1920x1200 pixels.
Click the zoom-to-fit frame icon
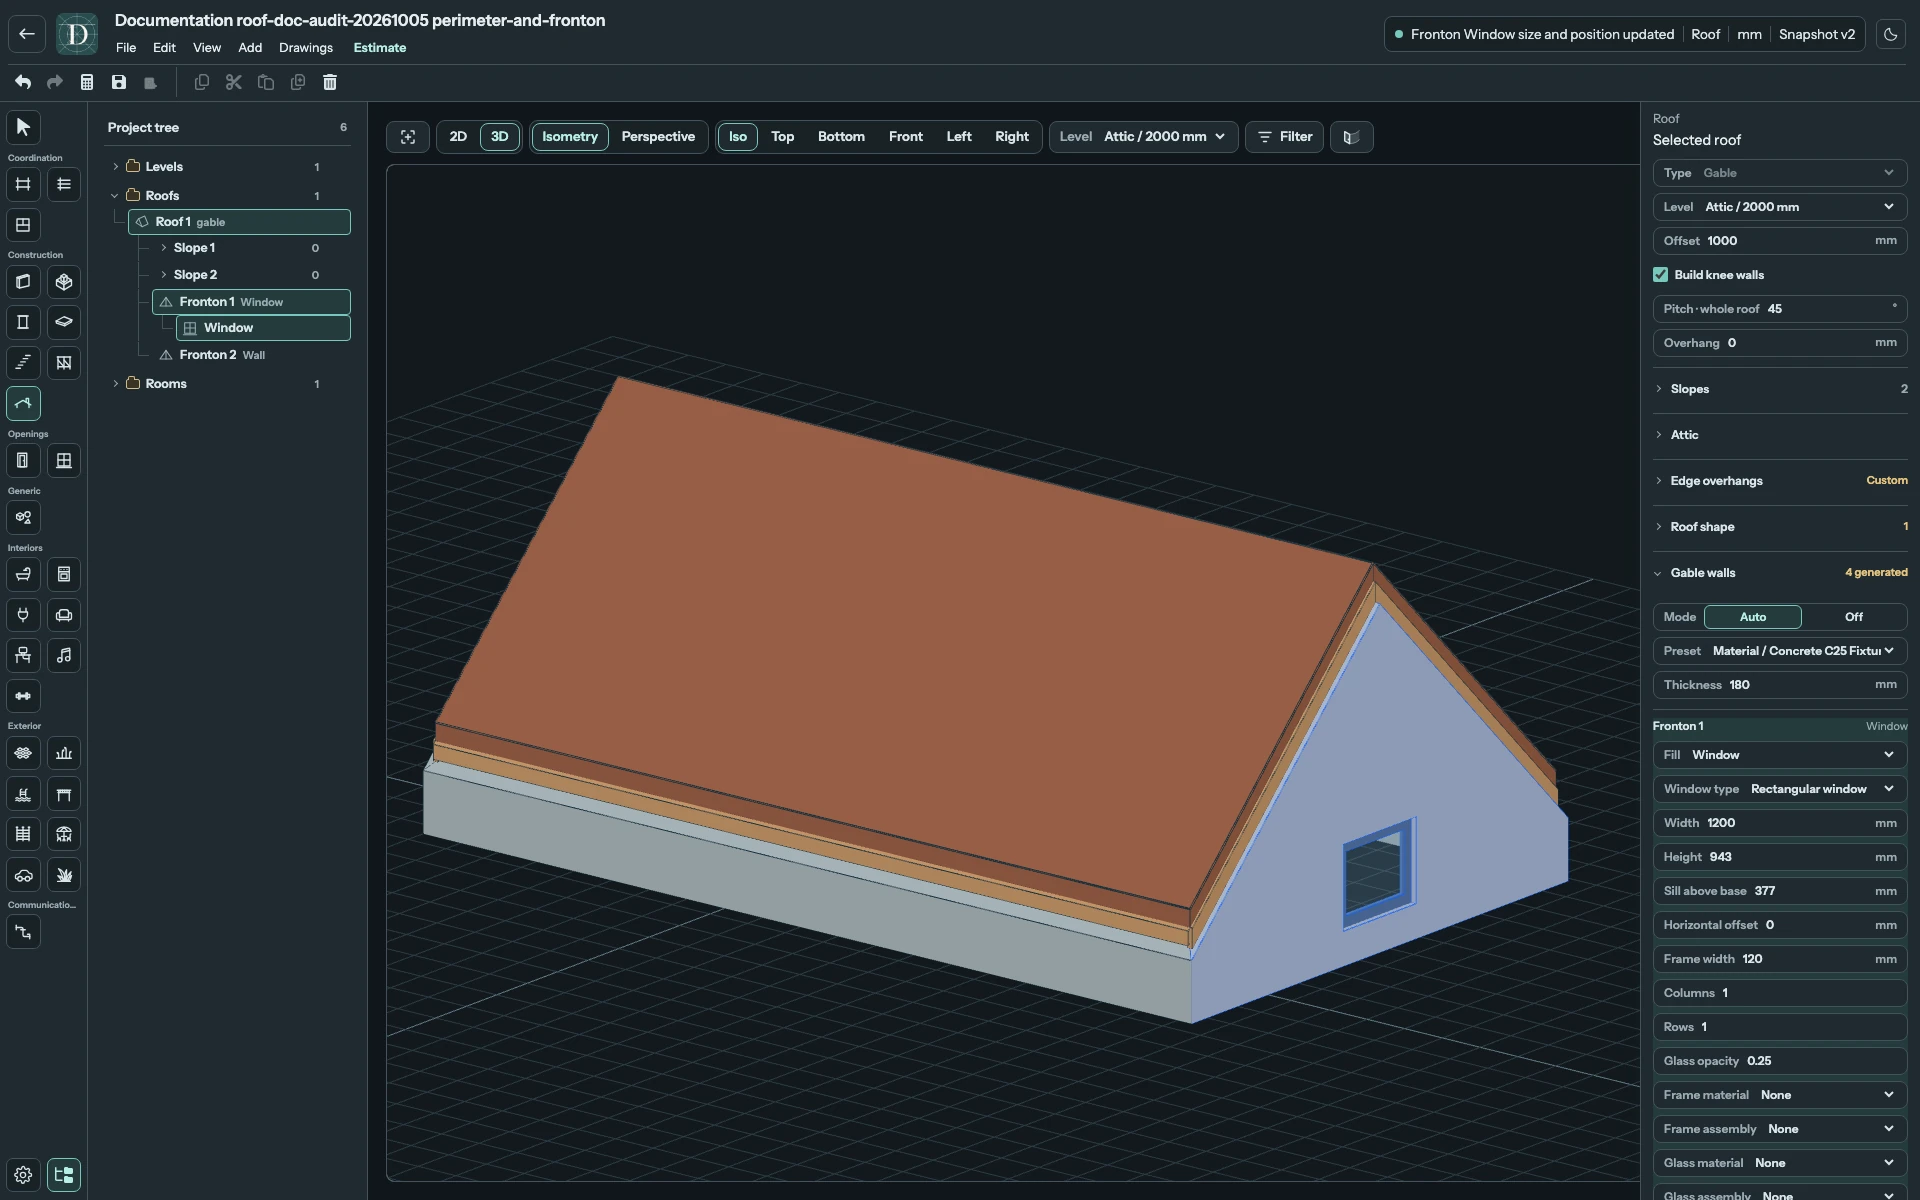[408, 137]
